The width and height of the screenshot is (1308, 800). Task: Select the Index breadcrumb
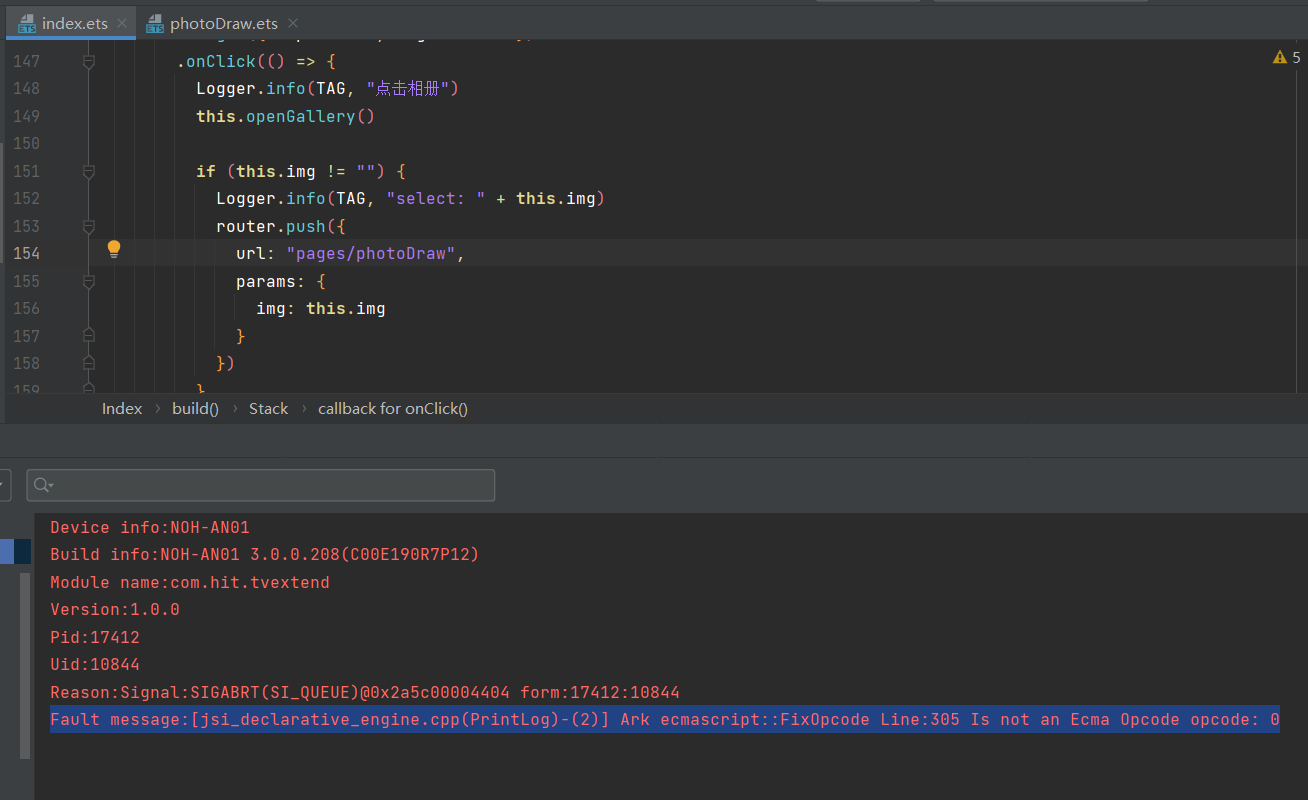pos(122,408)
